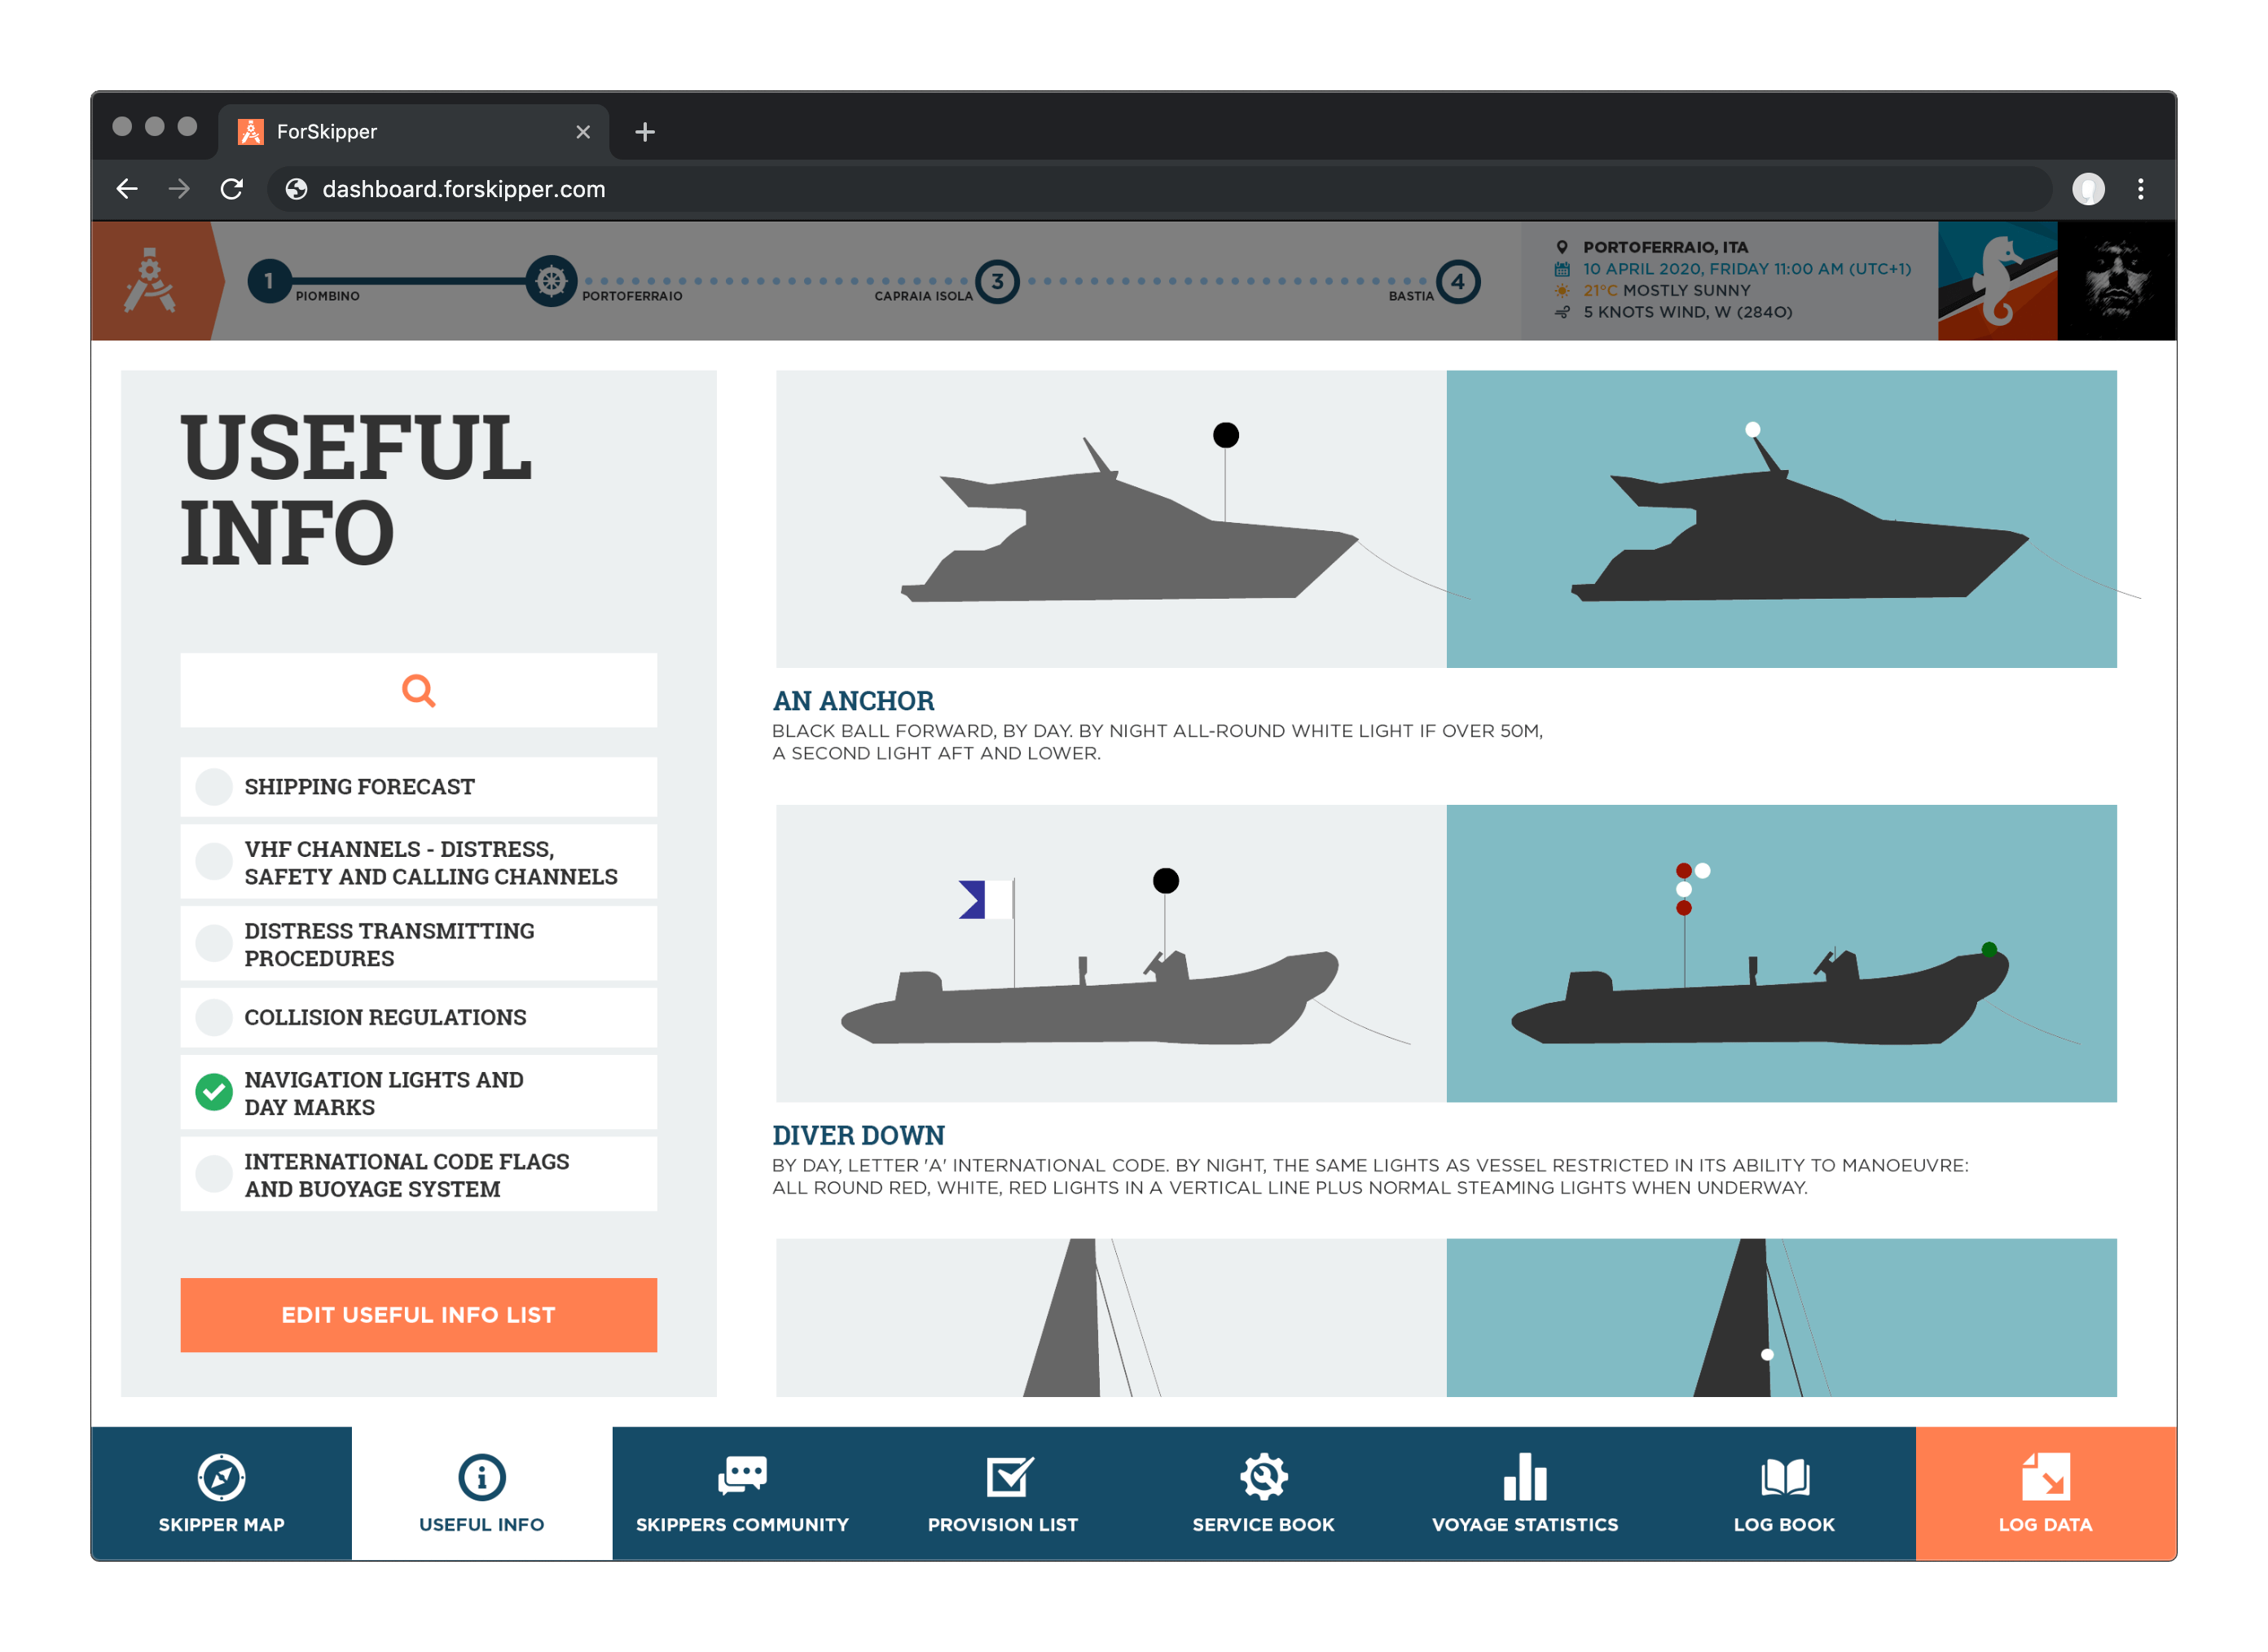Open Skippers Community chat icon
Screen dimensions: 2268x1652
click(x=742, y=1476)
